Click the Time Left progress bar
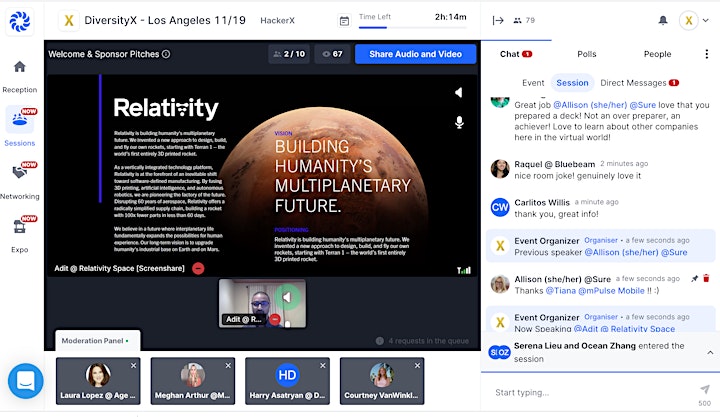This screenshot has height=417, width=720. pyautogui.click(x=412, y=28)
